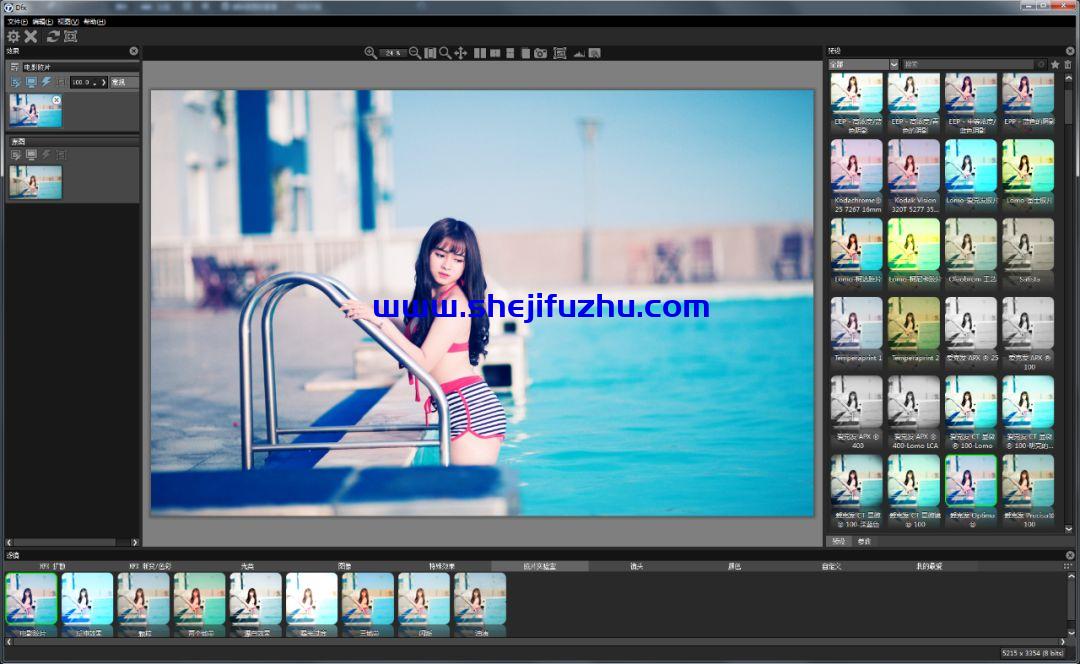Open the first item in the menu bar
Screen dimensions: 1080x664
17,21
